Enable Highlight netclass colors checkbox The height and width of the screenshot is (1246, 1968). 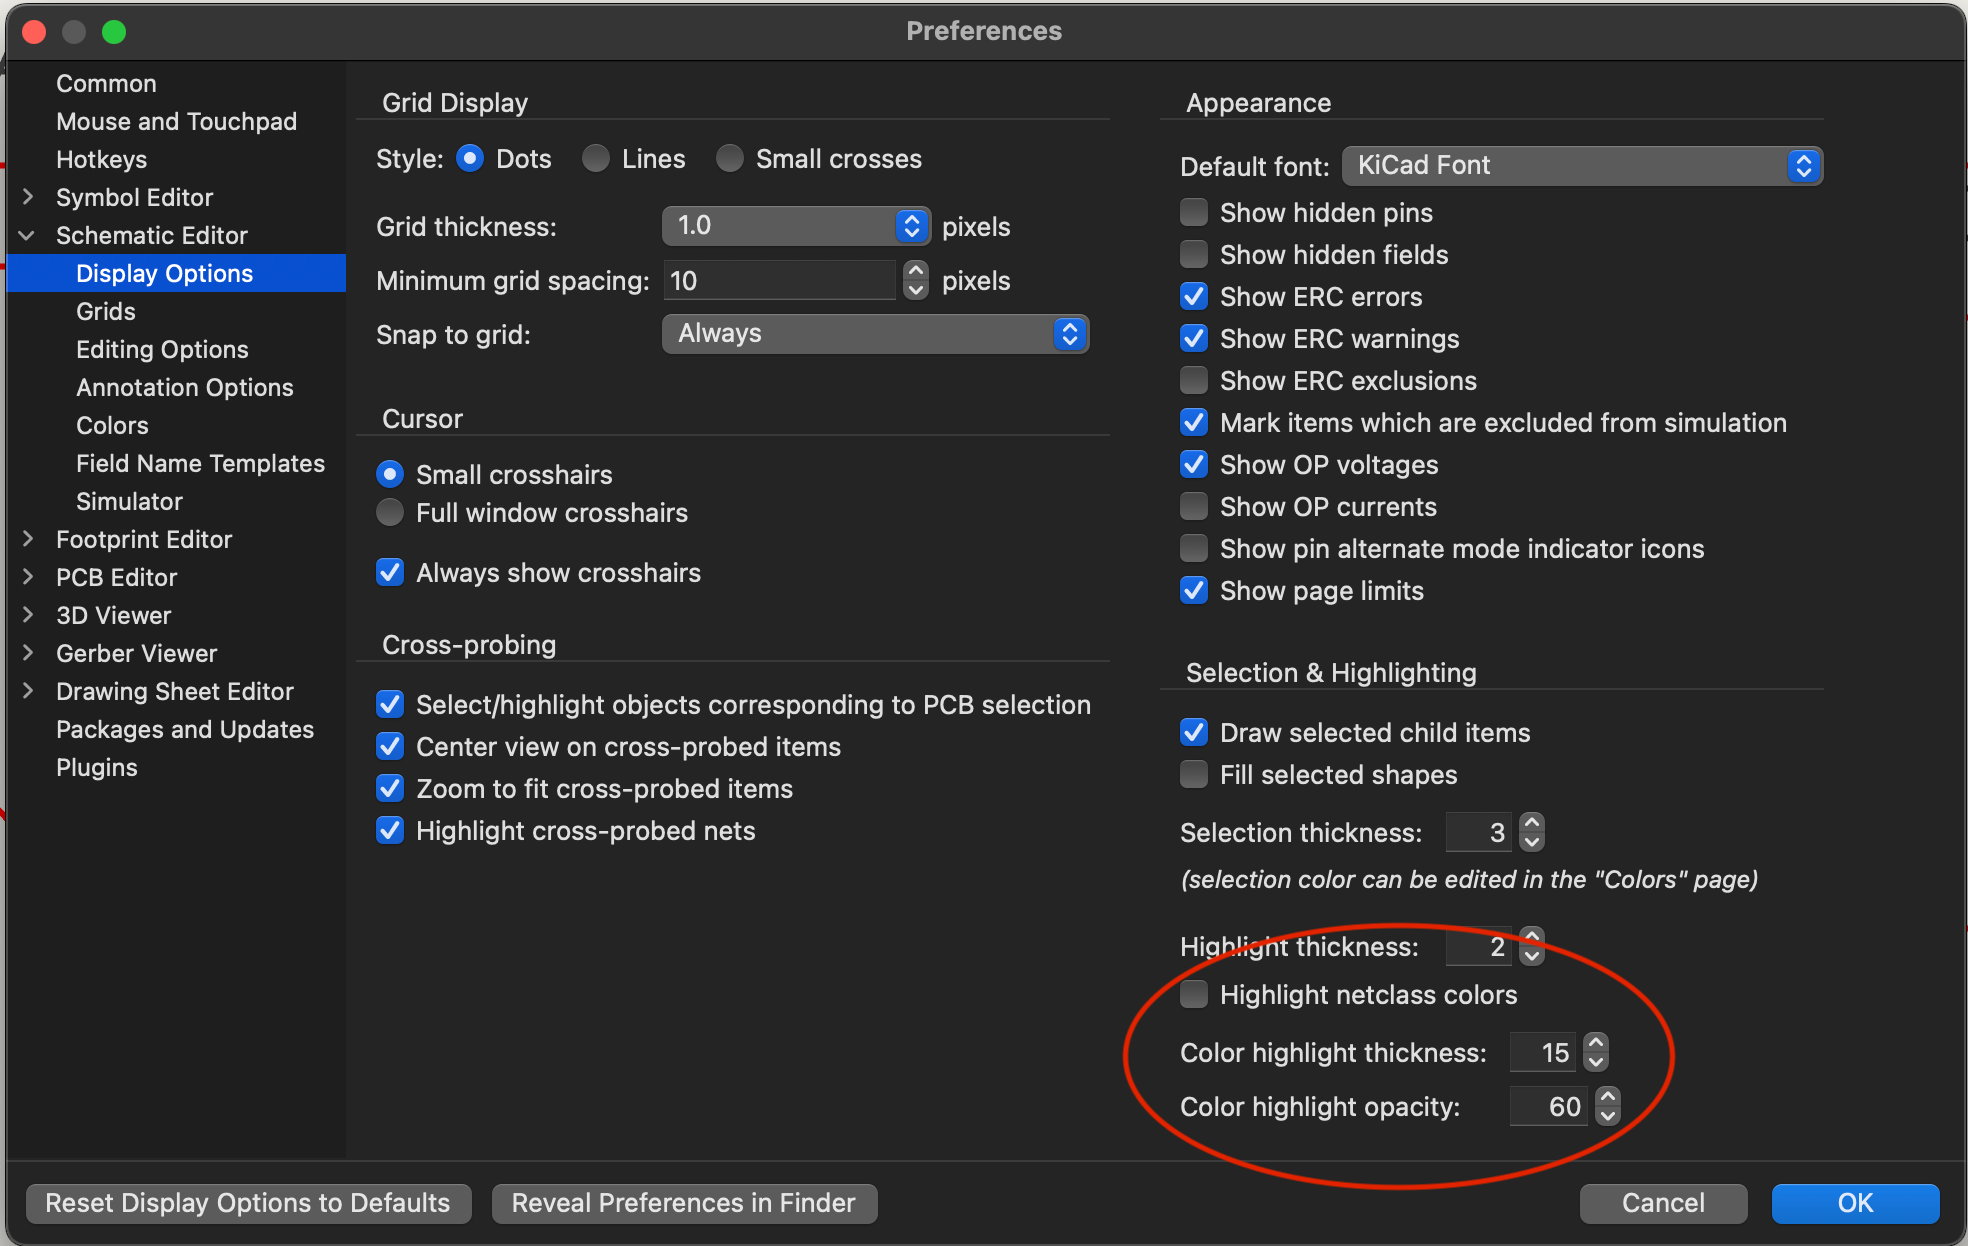(1194, 994)
